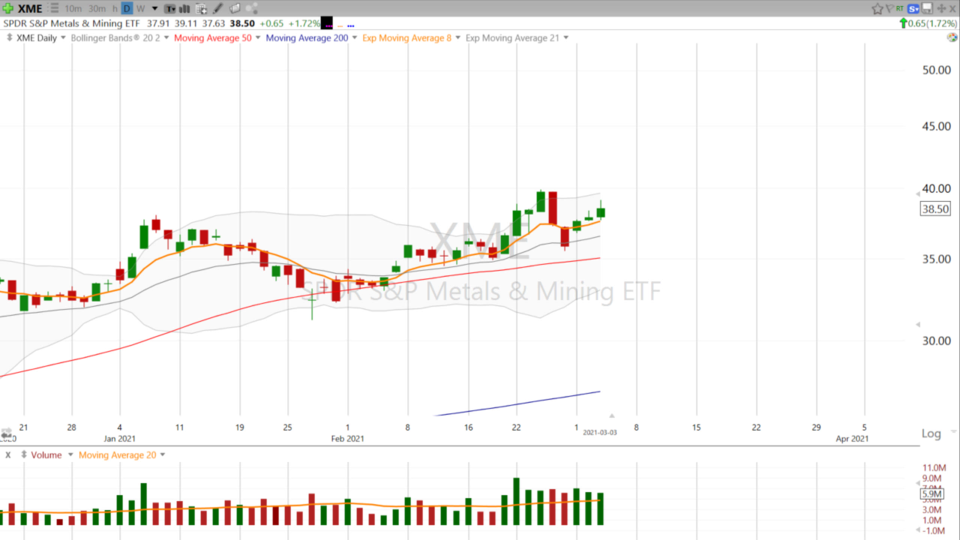Expand Moving Average 50 dropdown arrow

tap(258, 38)
